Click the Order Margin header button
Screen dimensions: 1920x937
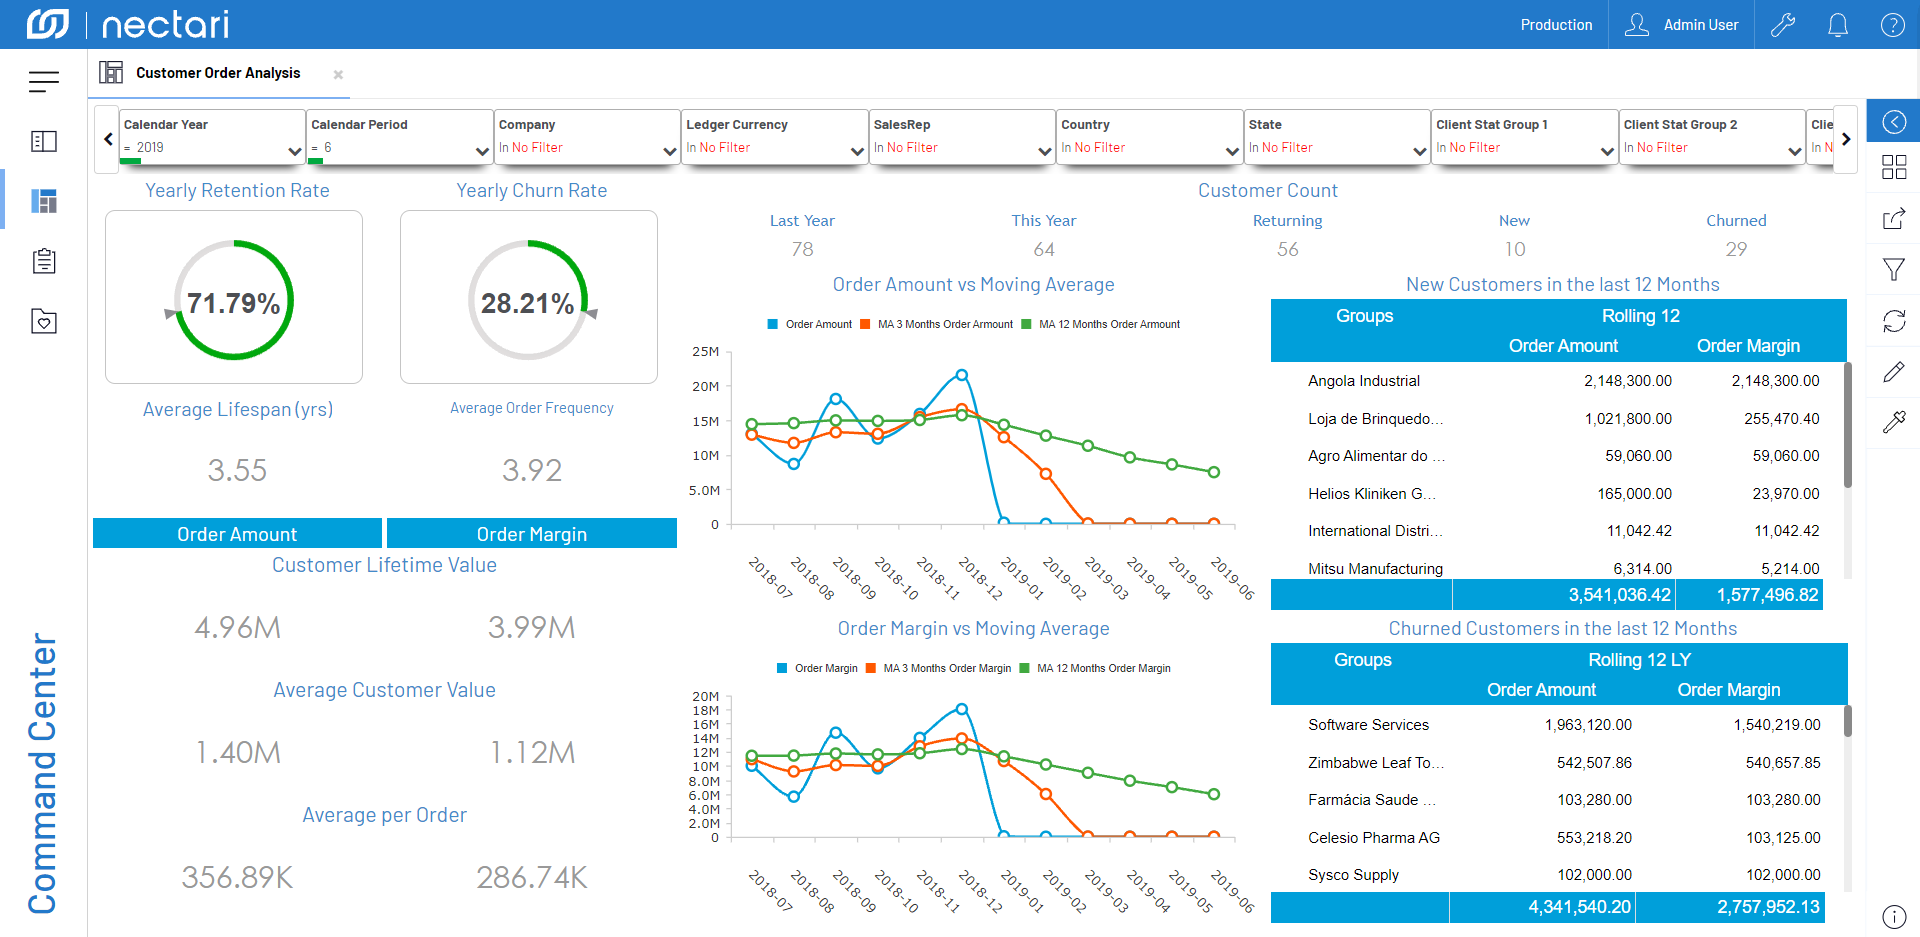pos(531,534)
